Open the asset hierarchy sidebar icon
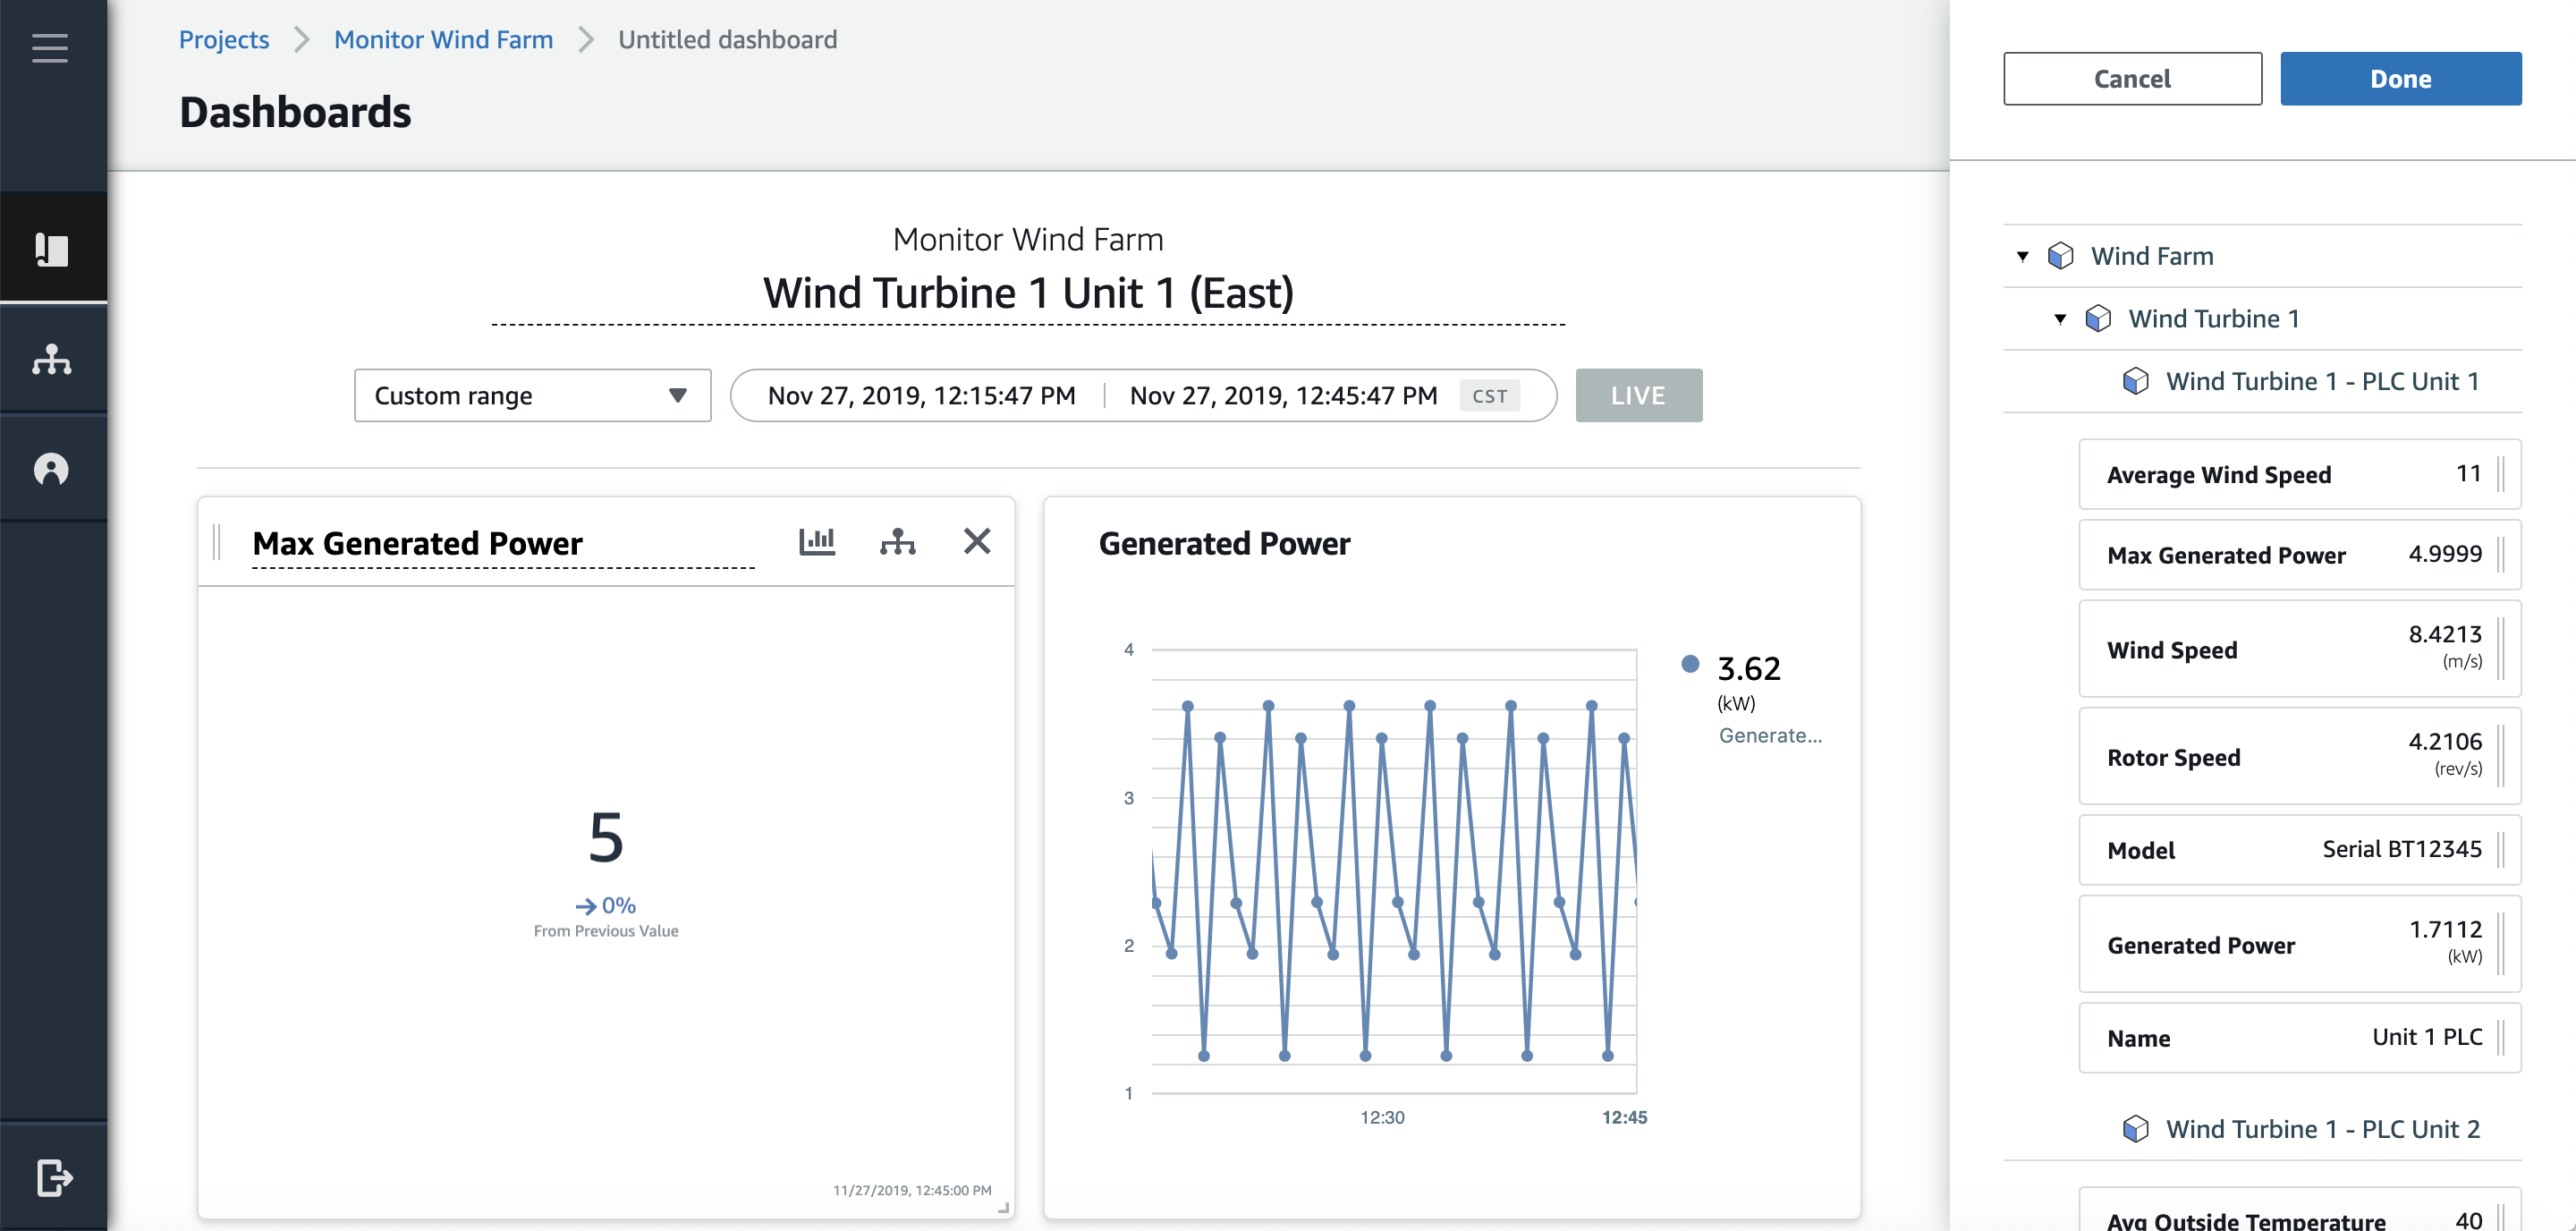The width and height of the screenshot is (2576, 1231). pyautogui.click(x=51, y=359)
